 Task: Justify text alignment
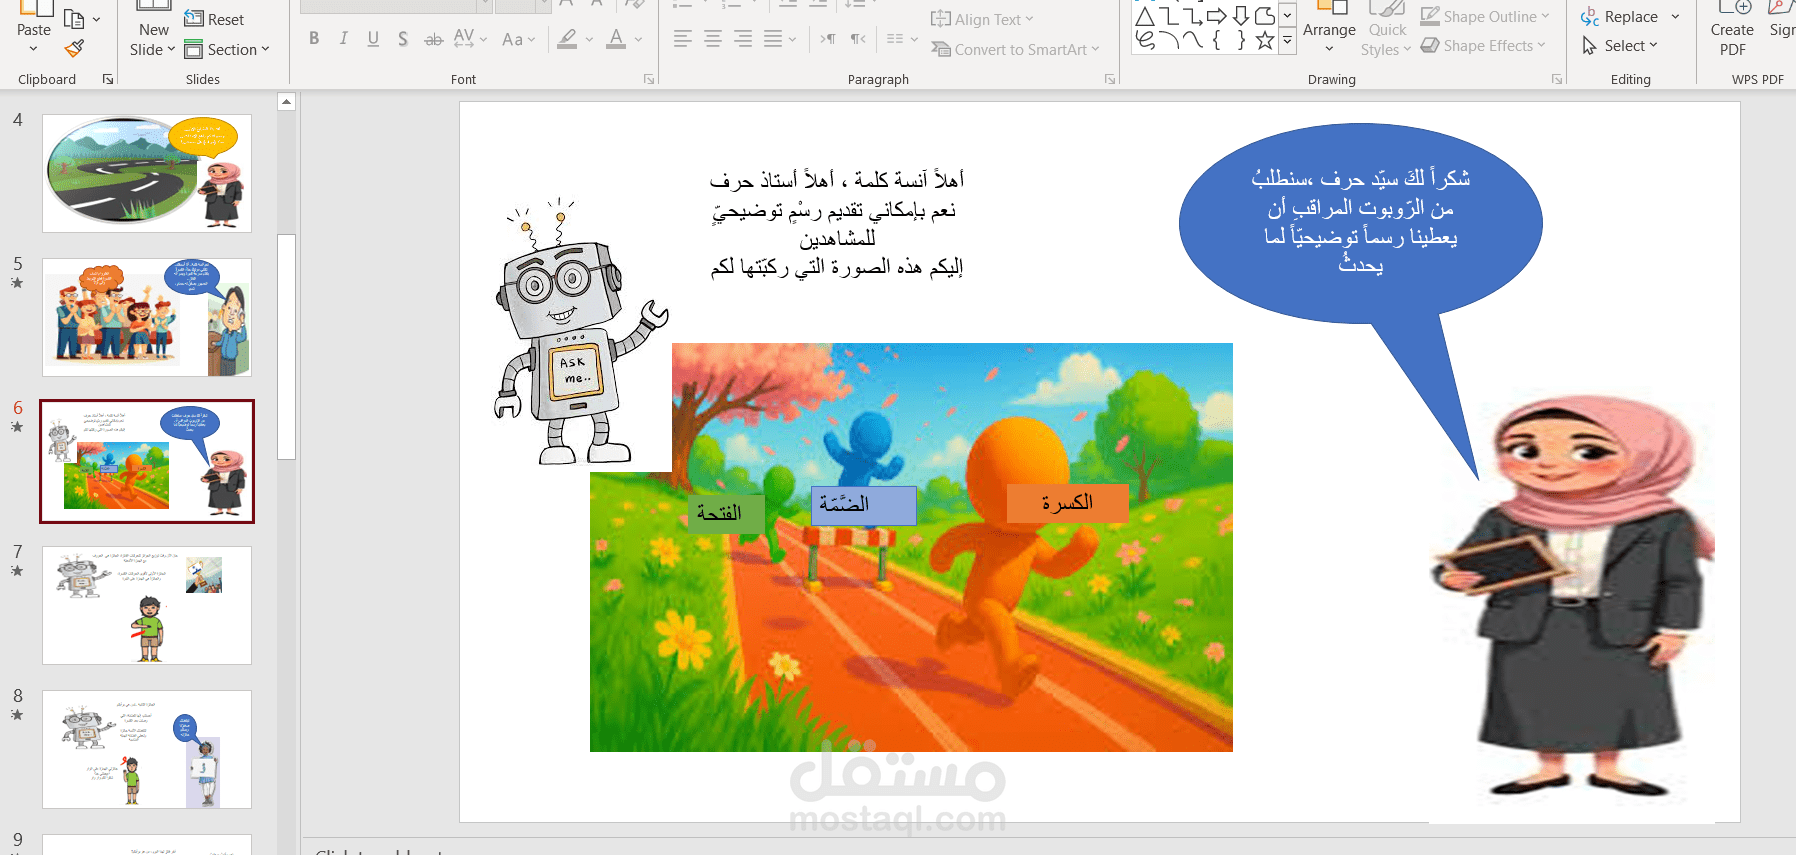click(x=773, y=39)
